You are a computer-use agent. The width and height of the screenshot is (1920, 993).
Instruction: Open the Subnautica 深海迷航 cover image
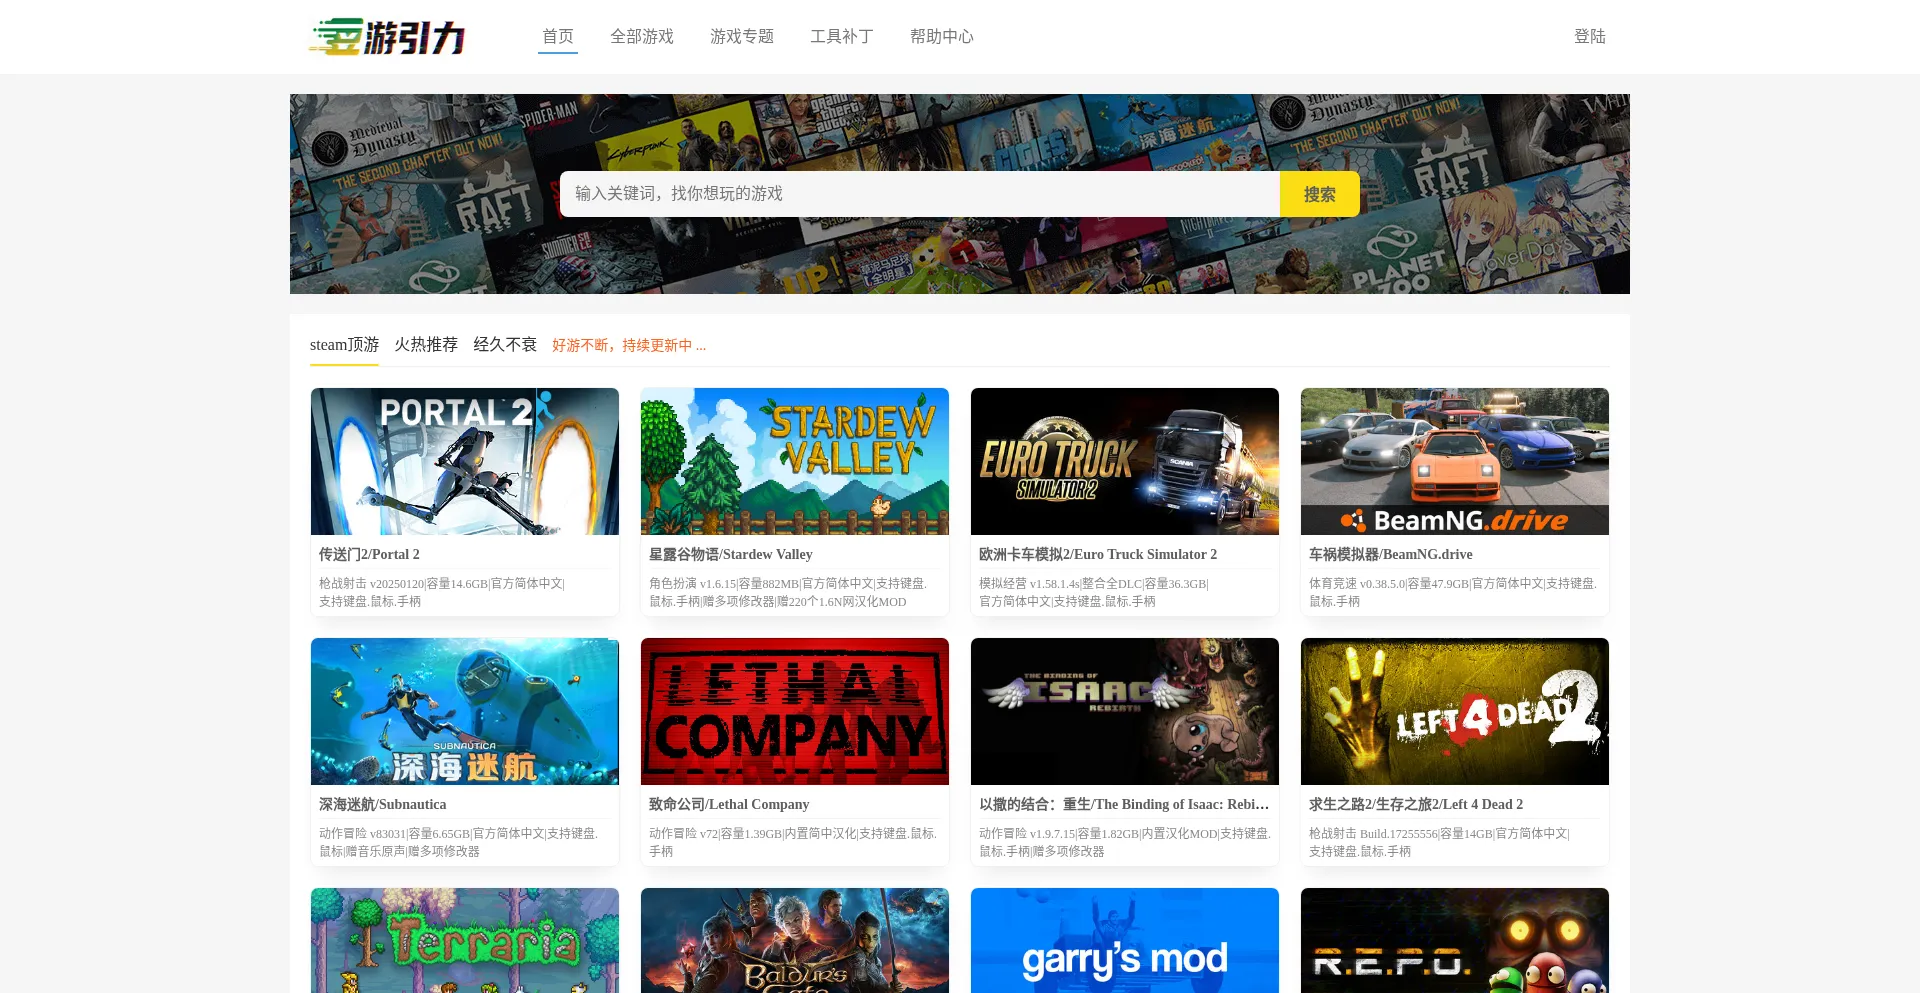[465, 712]
